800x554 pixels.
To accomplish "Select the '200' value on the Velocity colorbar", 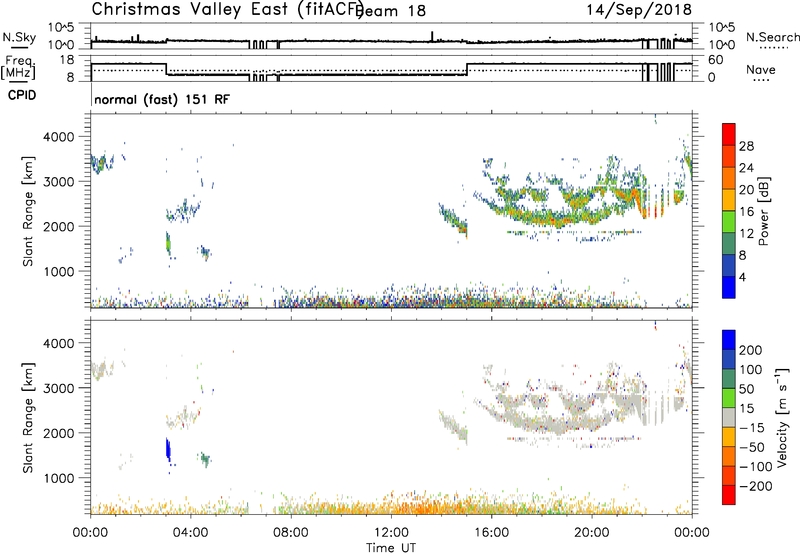I will coord(751,350).
